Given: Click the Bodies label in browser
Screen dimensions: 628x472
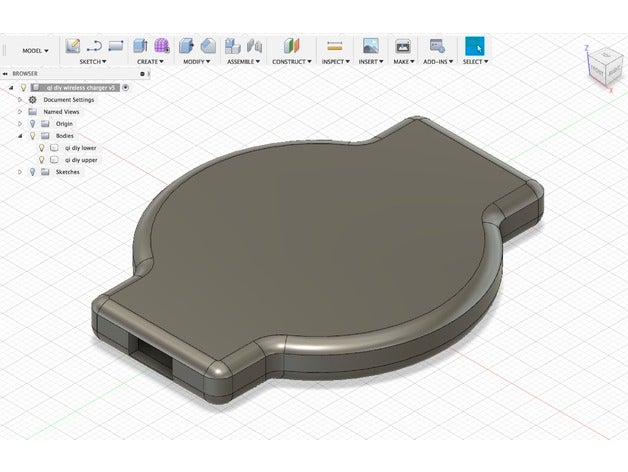Looking at the screenshot, I should 64,136.
